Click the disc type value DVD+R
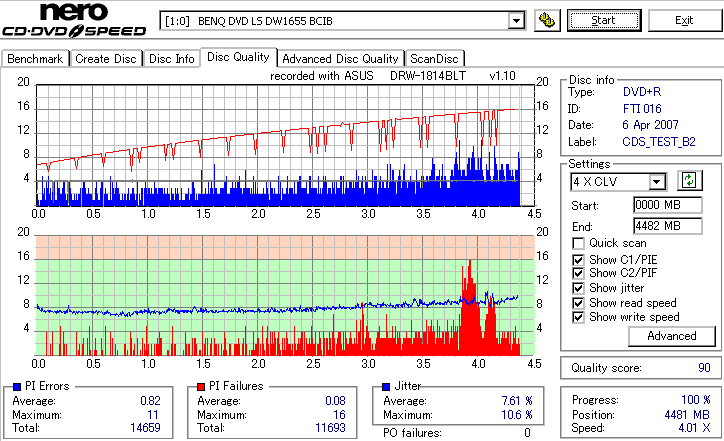The image size is (724, 441). tap(642, 92)
